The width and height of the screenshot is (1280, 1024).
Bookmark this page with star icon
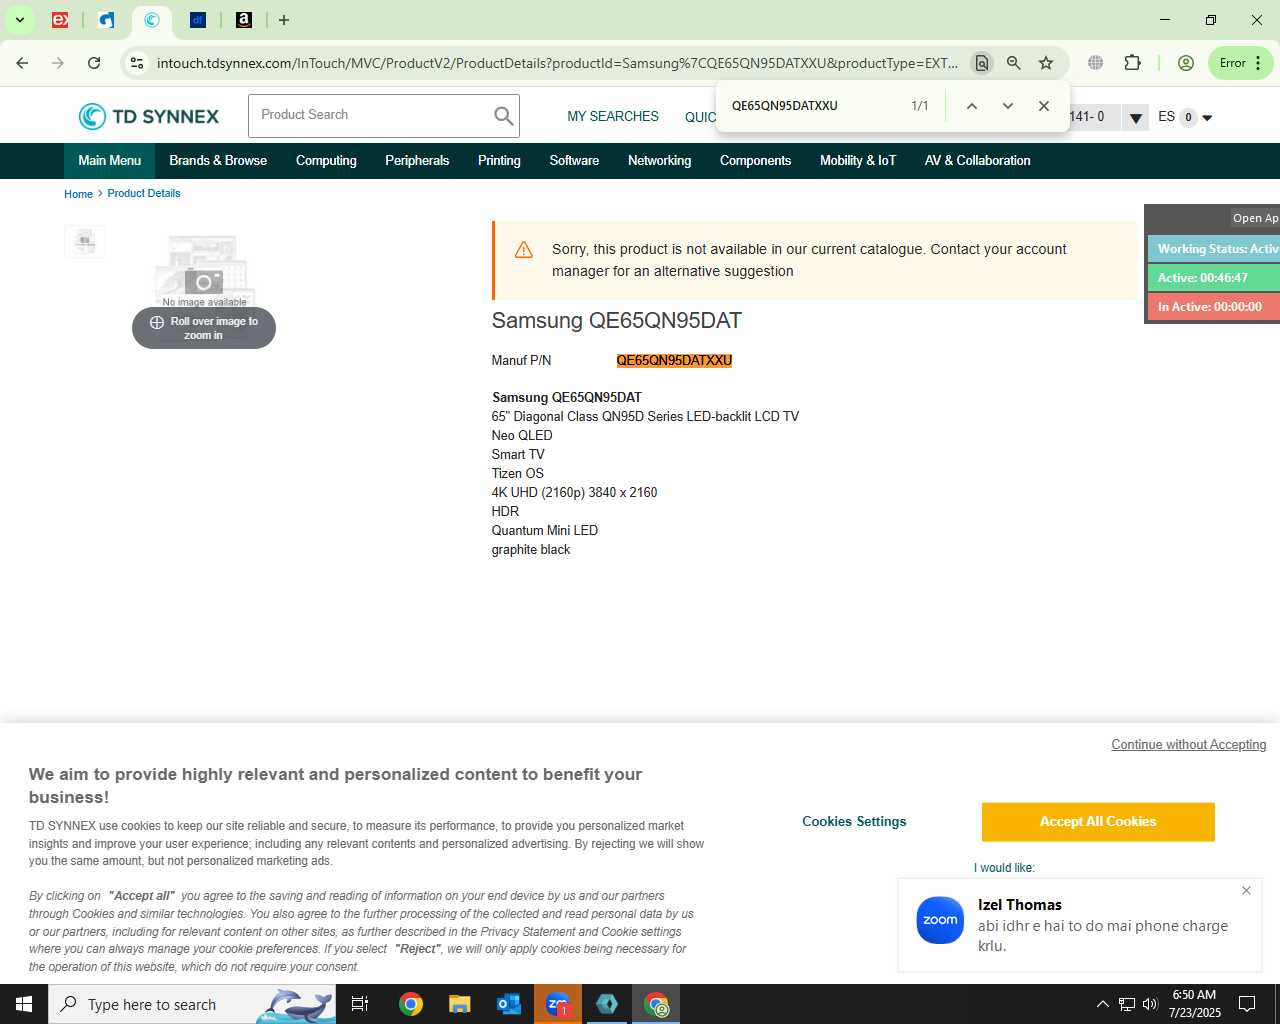(x=1046, y=63)
